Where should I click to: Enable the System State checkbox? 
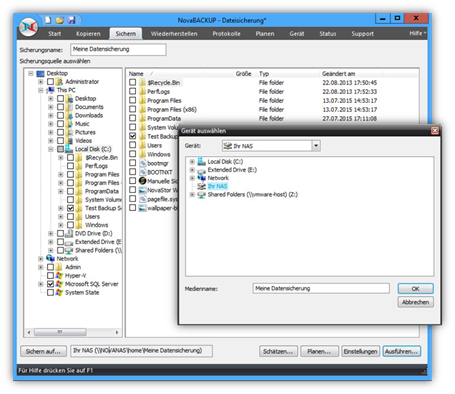(50, 292)
